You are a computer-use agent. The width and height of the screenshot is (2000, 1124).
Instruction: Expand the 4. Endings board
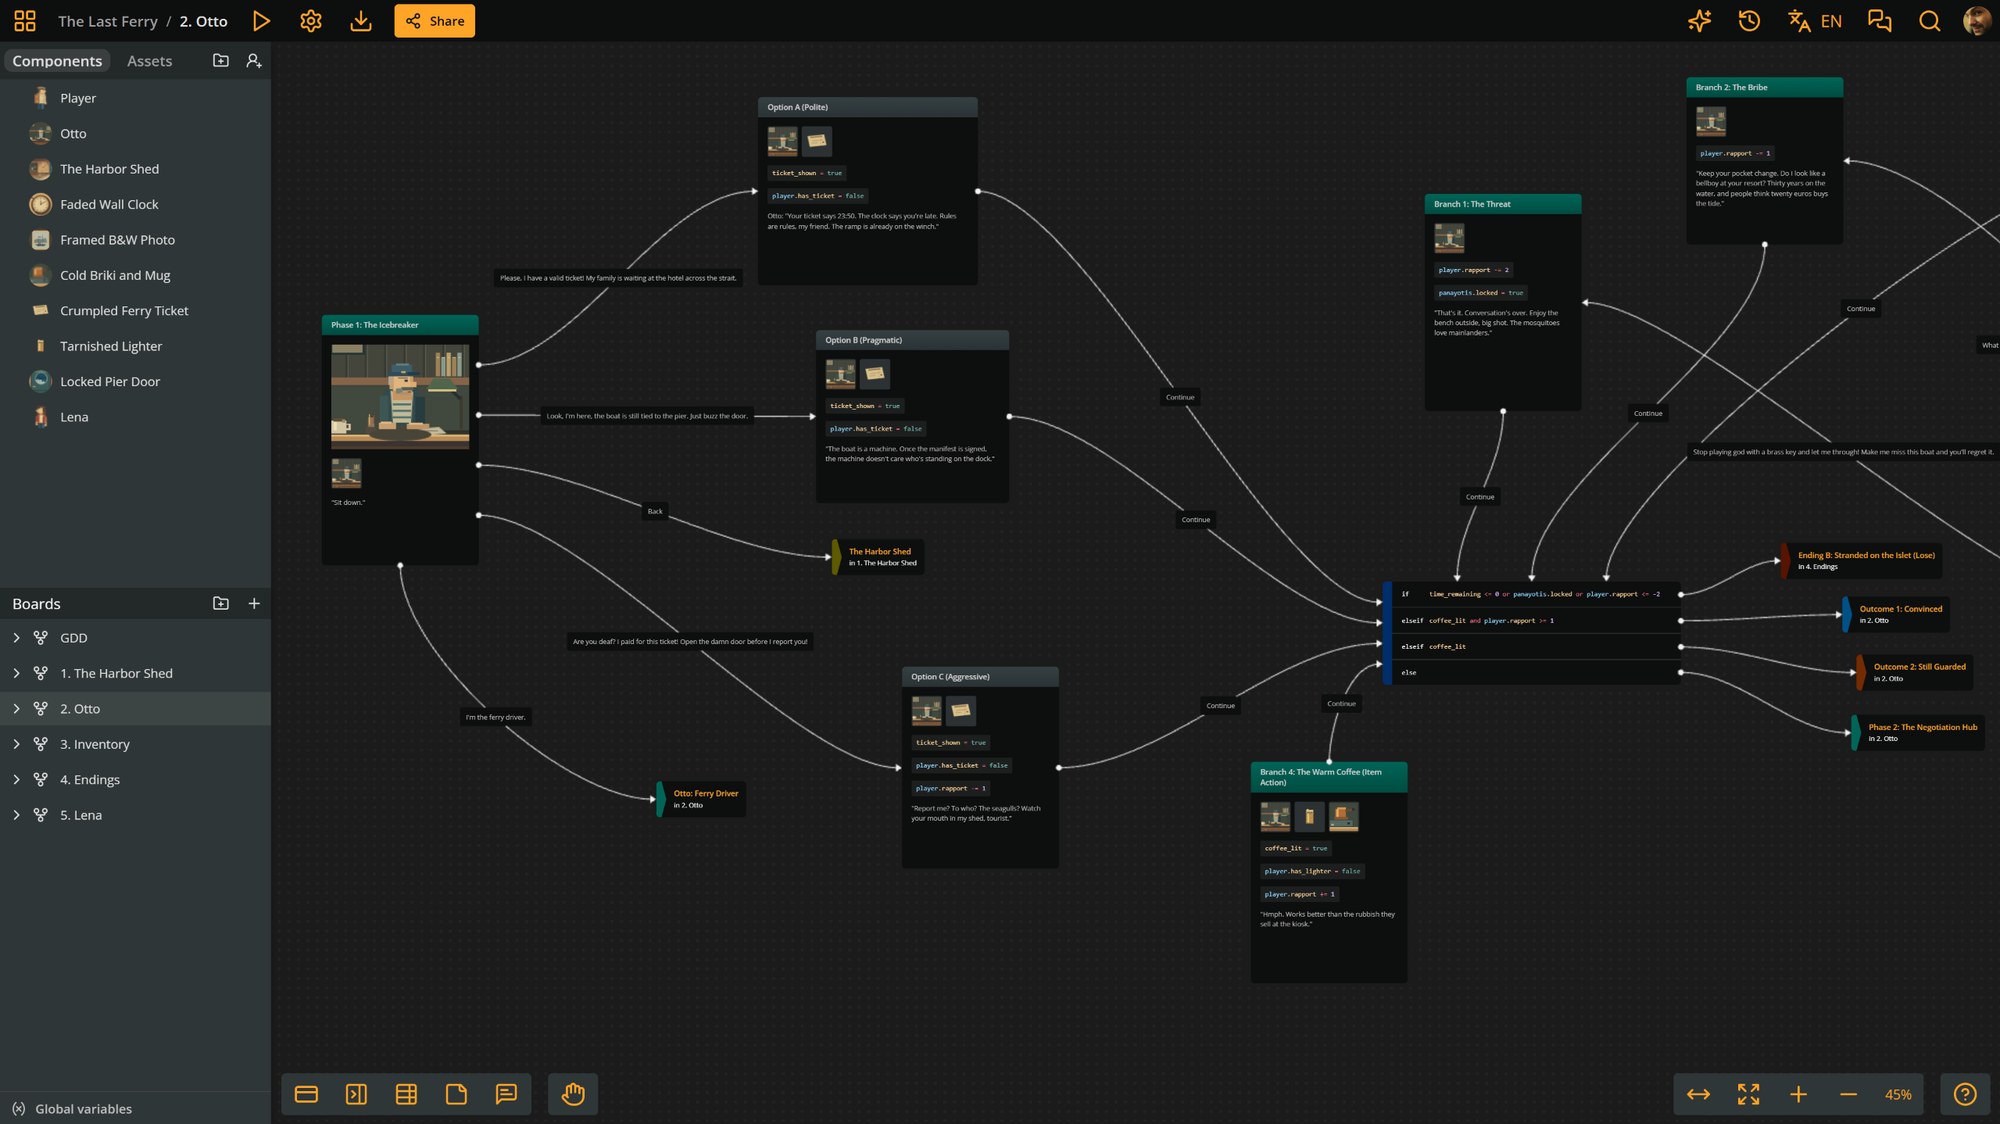[x=16, y=780]
